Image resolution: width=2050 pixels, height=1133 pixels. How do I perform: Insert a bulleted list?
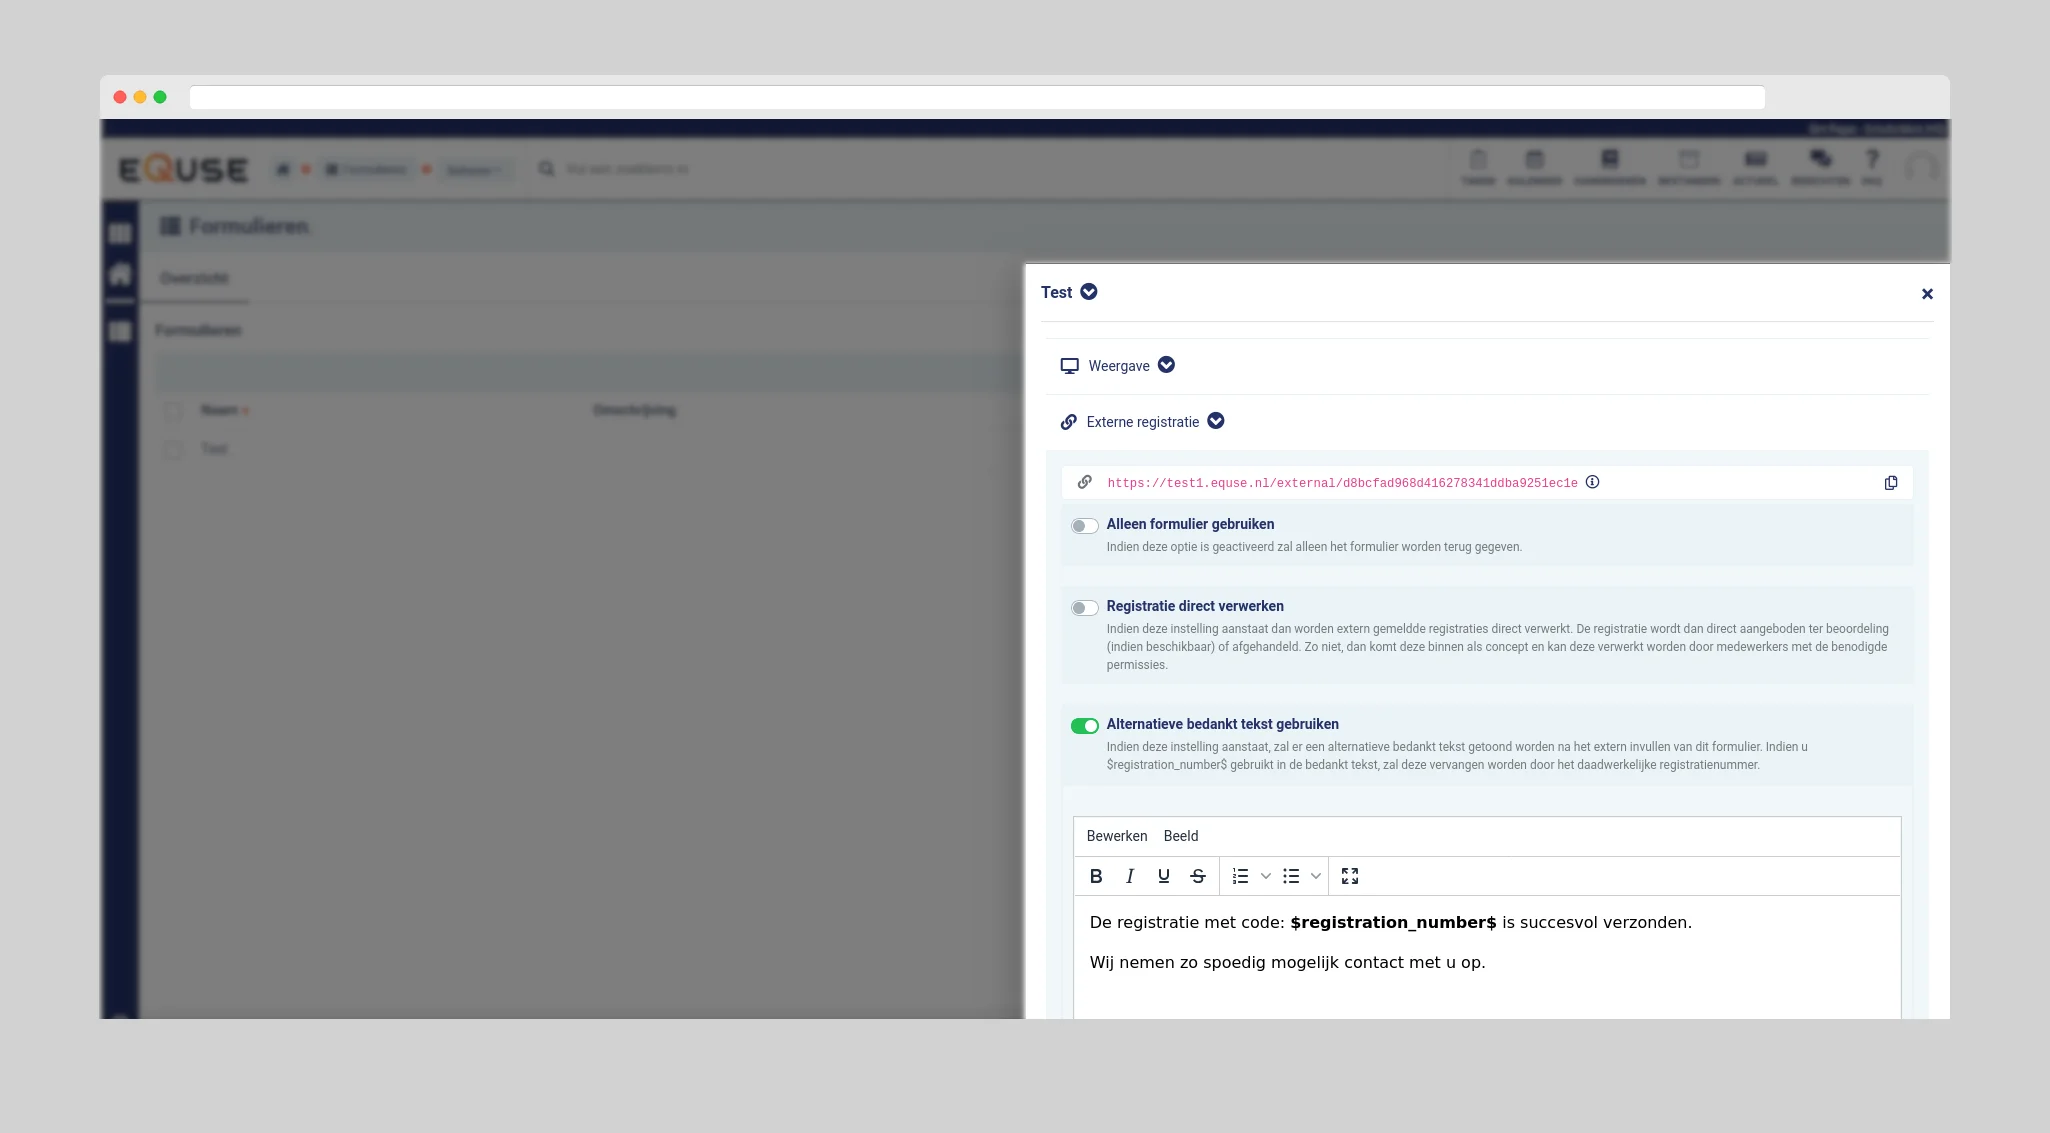[1291, 876]
